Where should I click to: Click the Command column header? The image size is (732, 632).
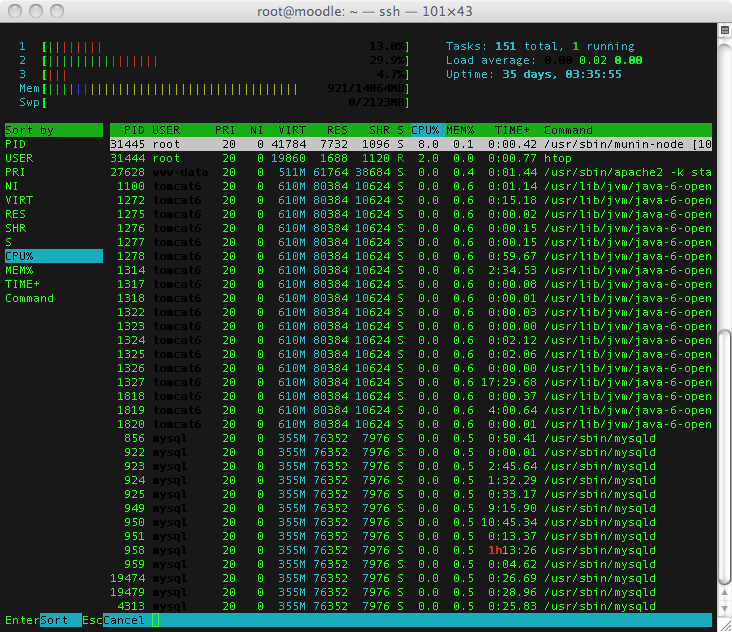point(567,130)
